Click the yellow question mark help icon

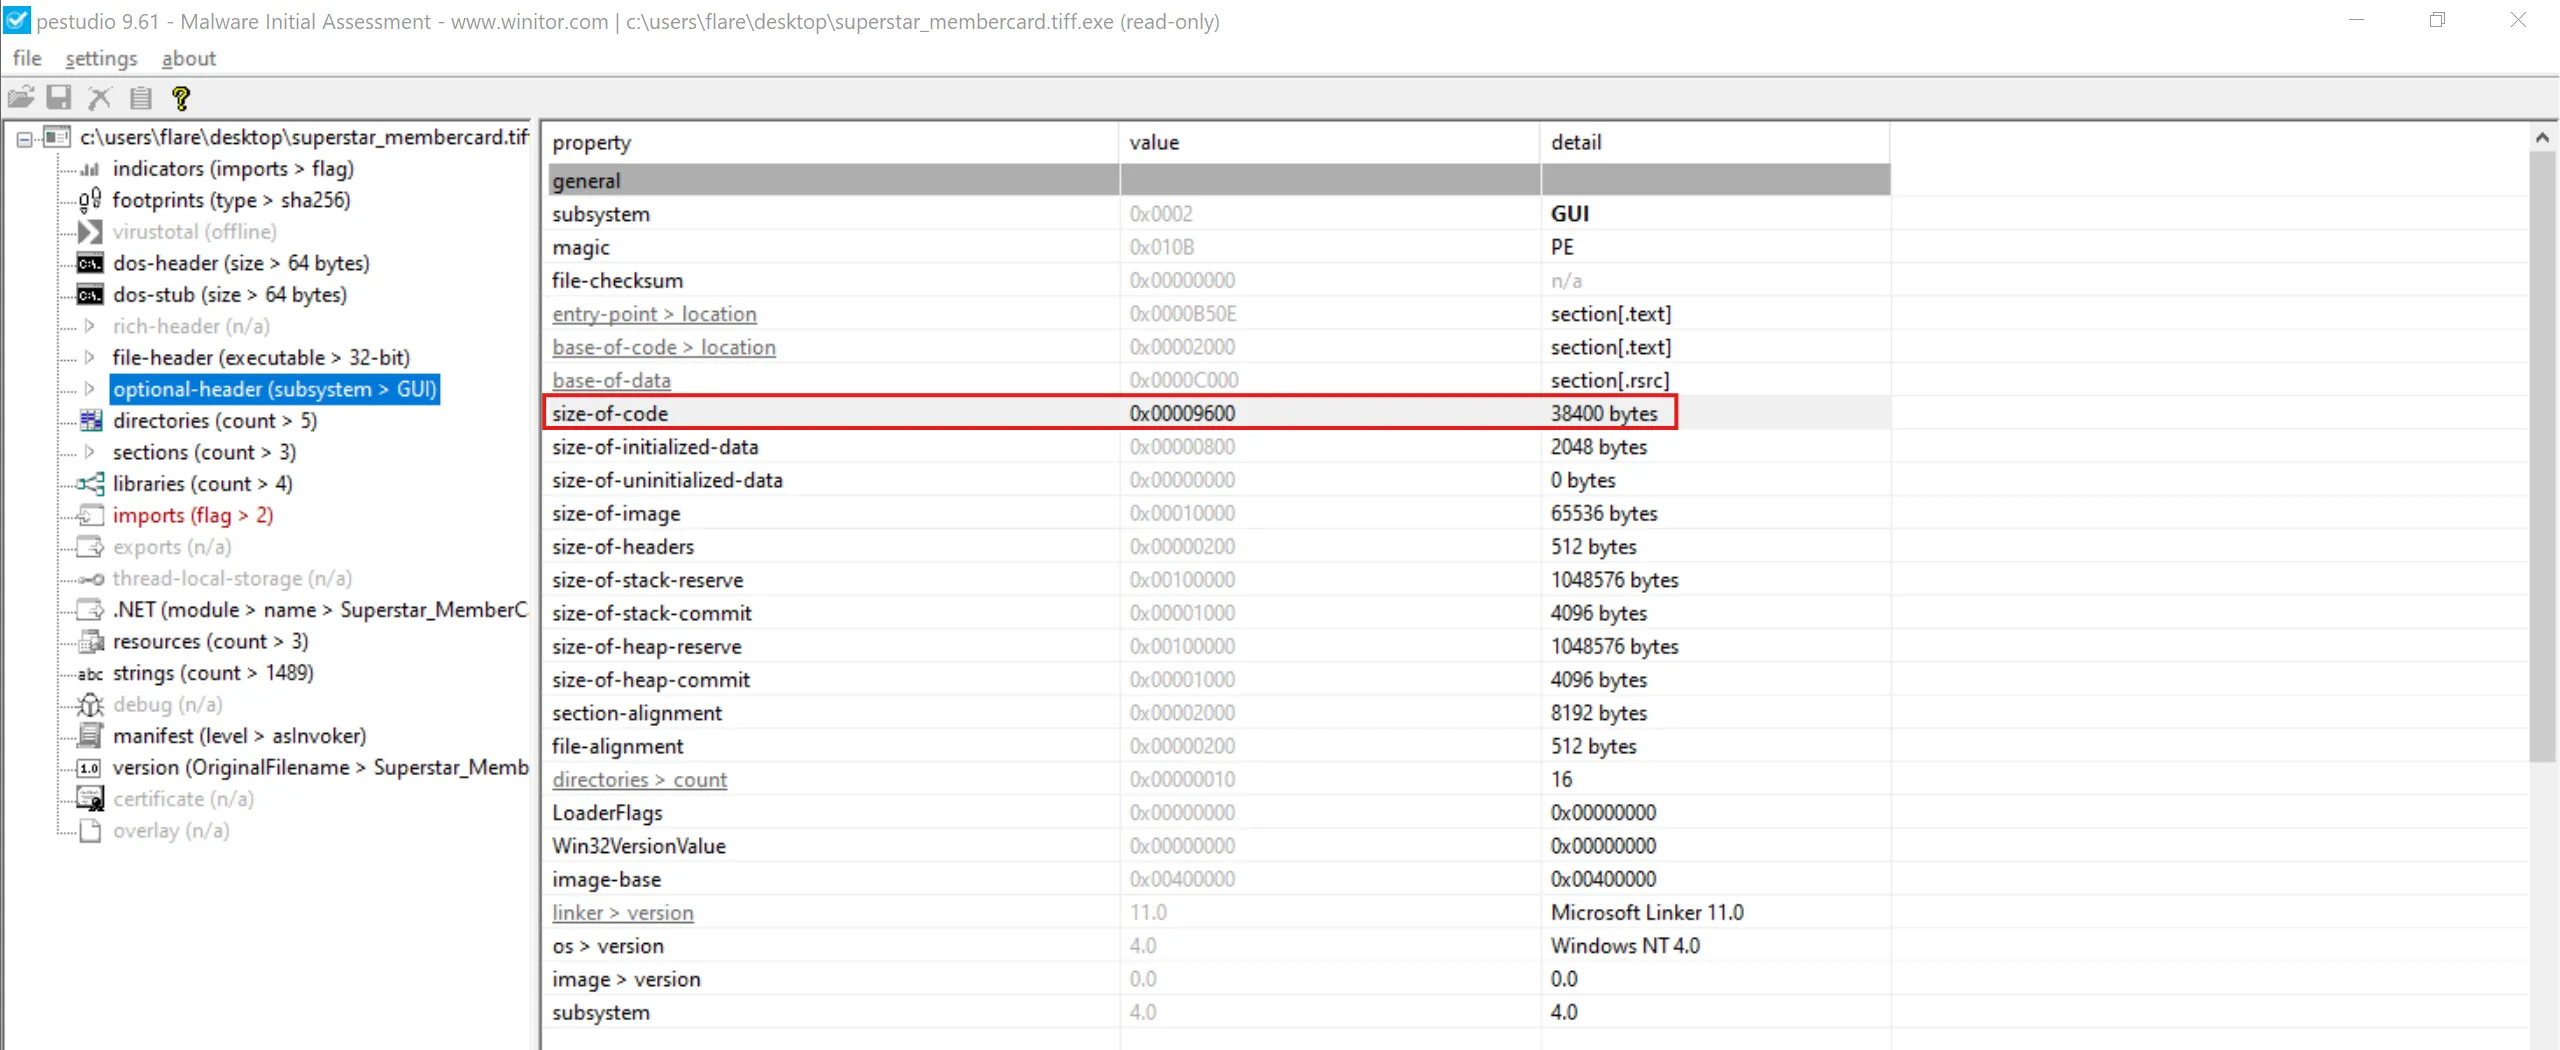pyautogui.click(x=181, y=97)
